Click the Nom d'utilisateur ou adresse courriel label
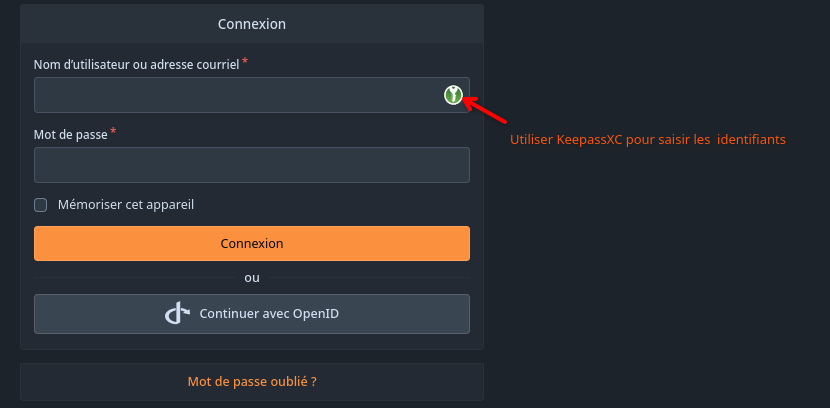 coord(137,65)
